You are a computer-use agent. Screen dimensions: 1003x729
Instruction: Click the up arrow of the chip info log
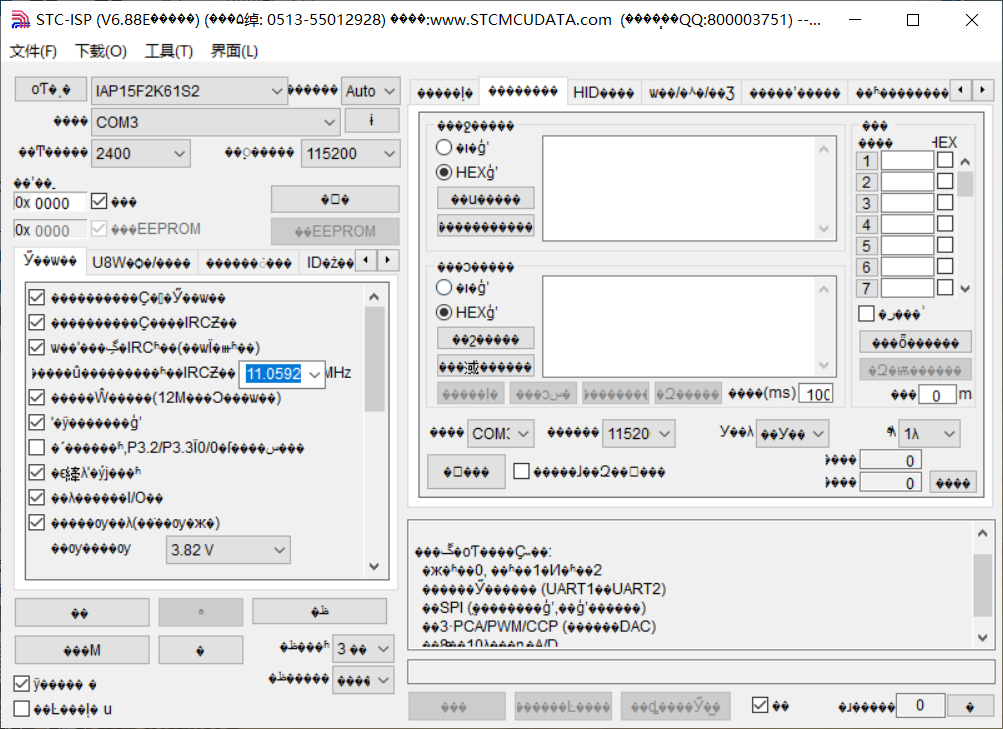(x=983, y=533)
